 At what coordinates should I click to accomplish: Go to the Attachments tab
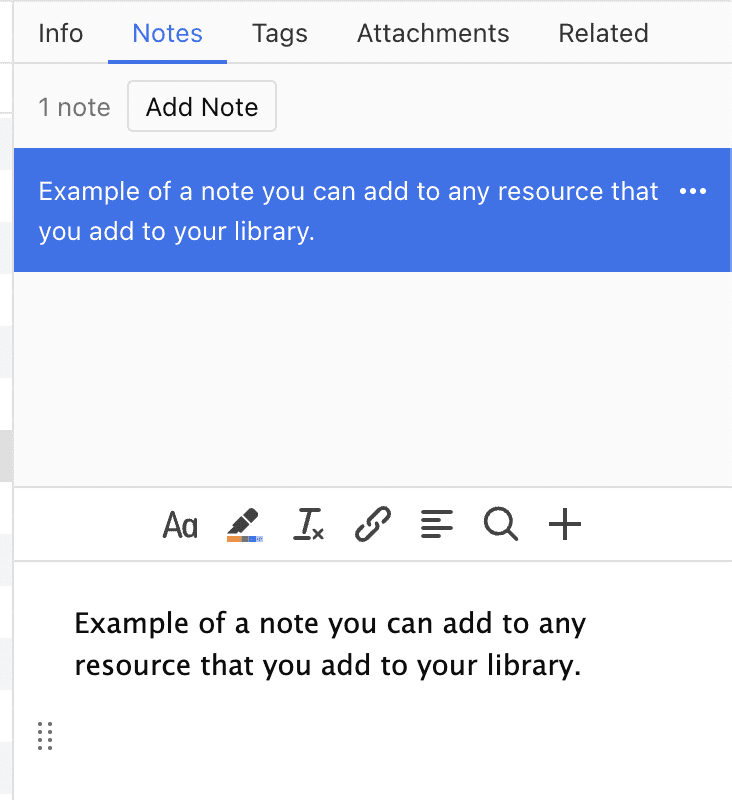point(433,34)
